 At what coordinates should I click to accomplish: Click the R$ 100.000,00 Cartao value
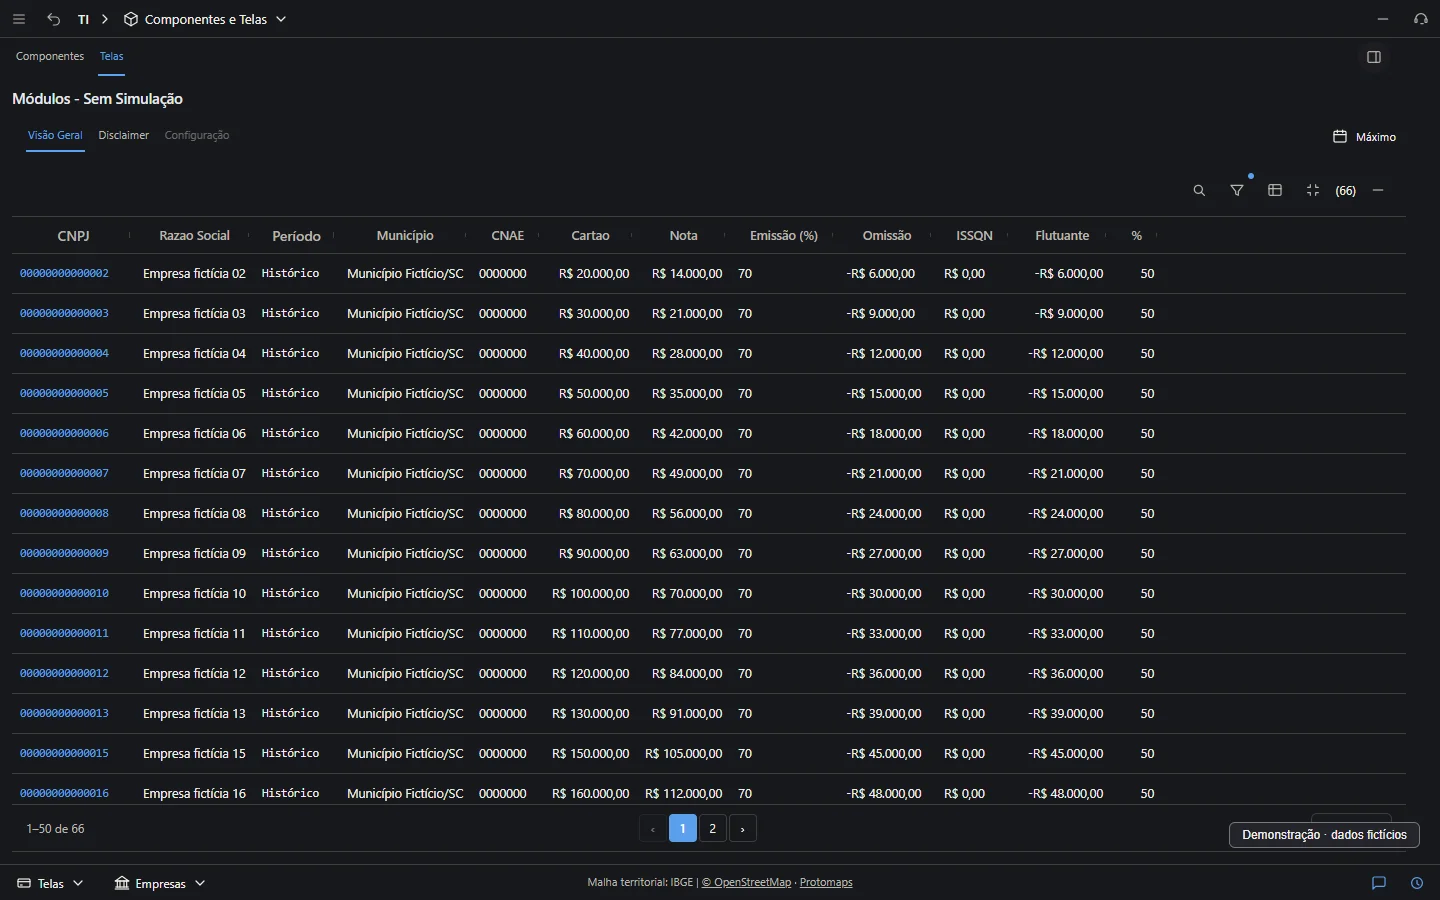tap(591, 593)
